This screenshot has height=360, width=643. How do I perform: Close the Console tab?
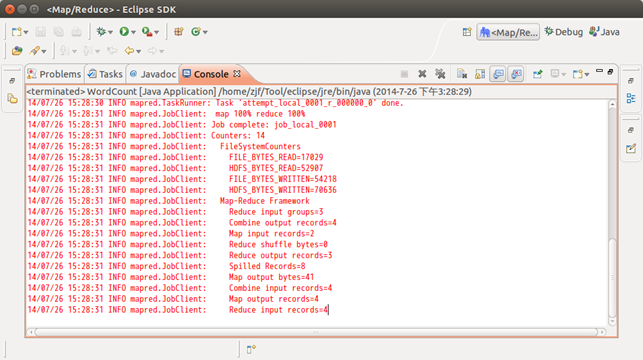click(x=237, y=74)
